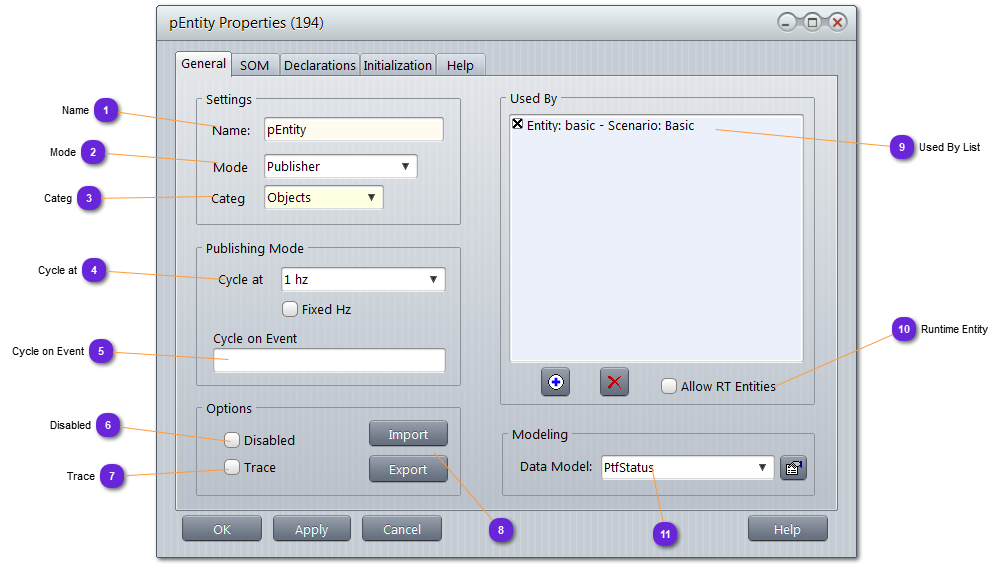
Task: Open the Declarations tab
Action: click(x=319, y=65)
